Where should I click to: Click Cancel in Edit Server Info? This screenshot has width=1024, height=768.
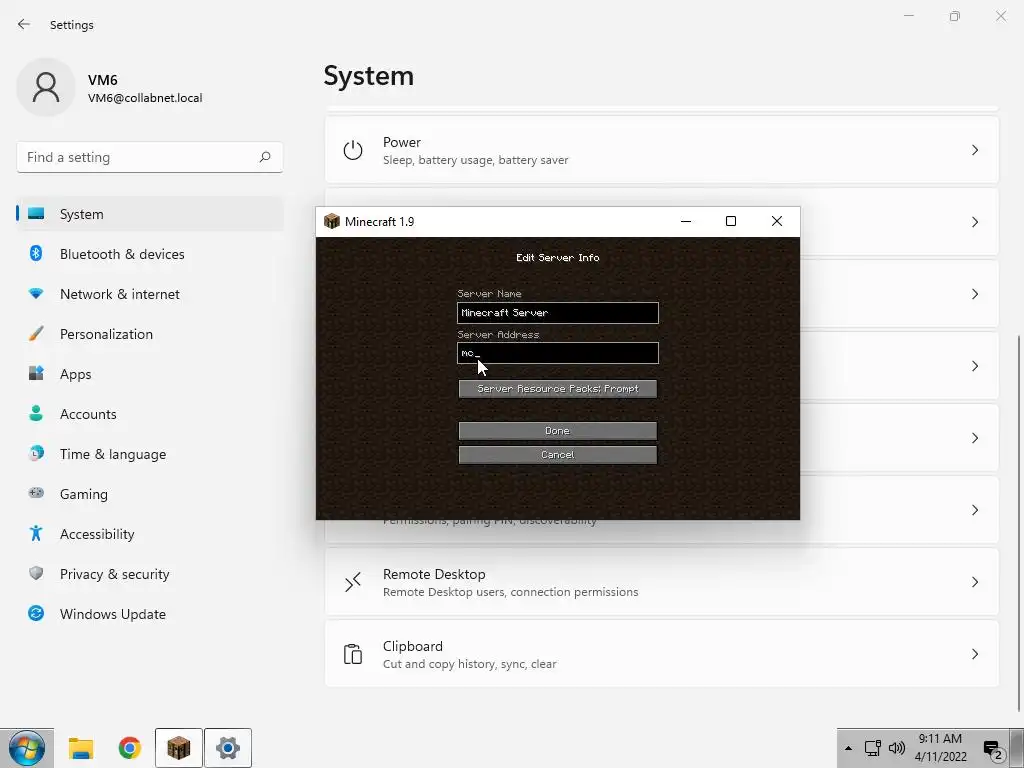click(558, 455)
